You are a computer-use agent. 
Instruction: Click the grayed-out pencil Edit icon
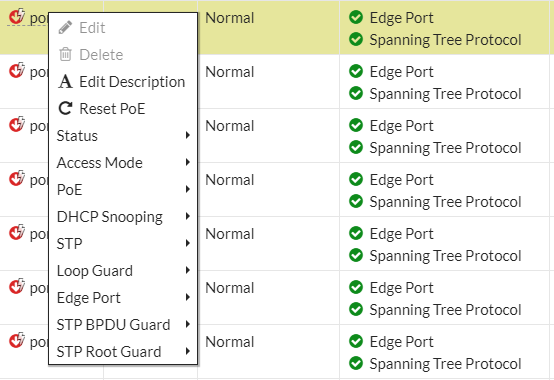coord(65,28)
